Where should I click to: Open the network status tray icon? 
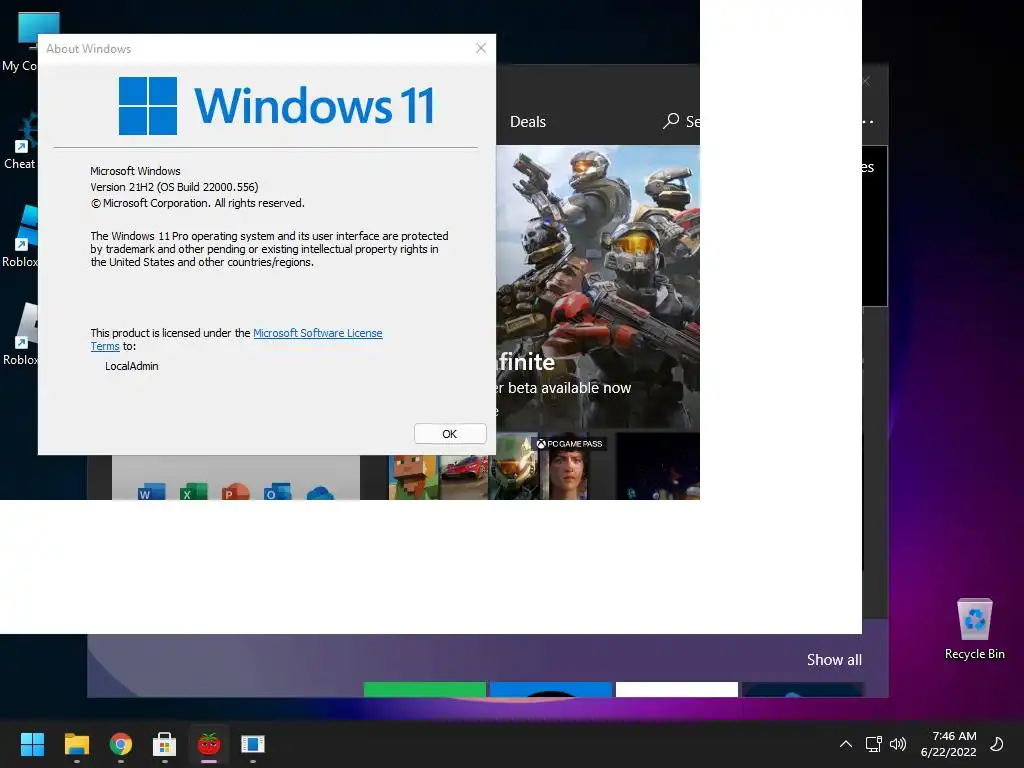[x=873, y=744]
